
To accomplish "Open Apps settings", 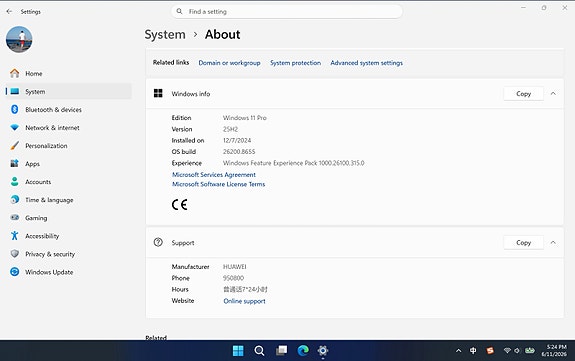I will (x=69, y=164).
